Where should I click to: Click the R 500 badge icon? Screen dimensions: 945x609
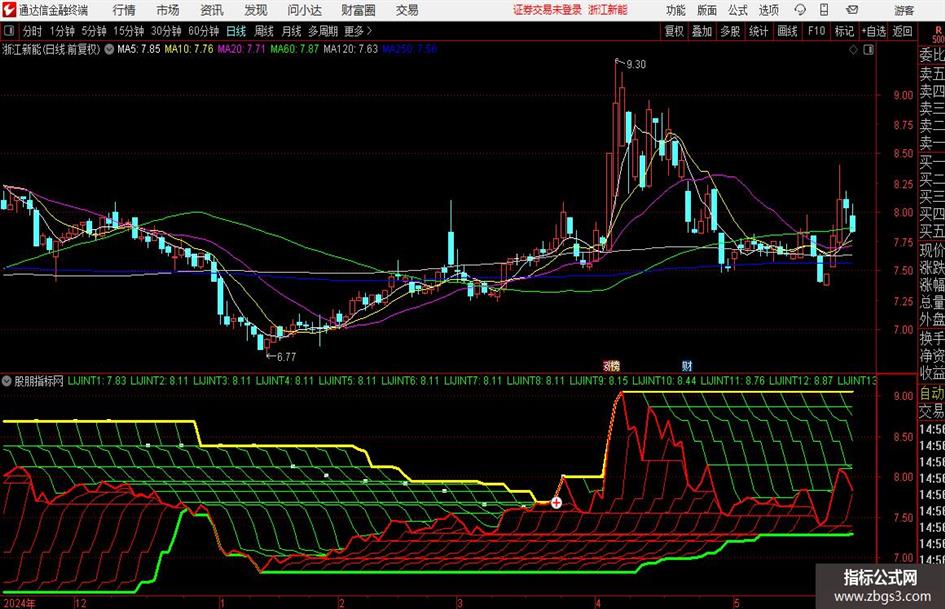pyautogui.click(x=938, y=34)
